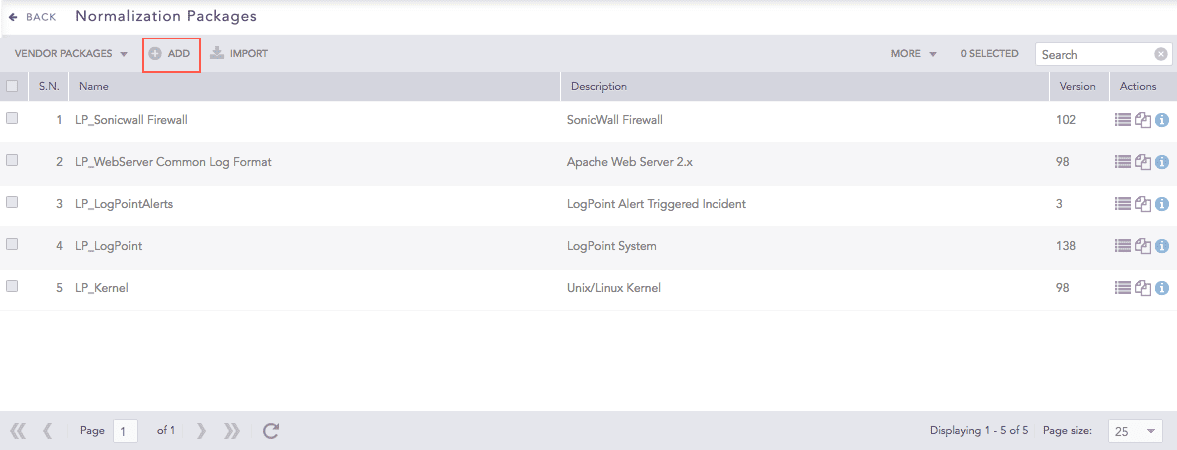The height and width of the screenshot is (450, 1177).
Task: Open signature list icon for LP_Kernel
Action: (x=1123, y=288)
